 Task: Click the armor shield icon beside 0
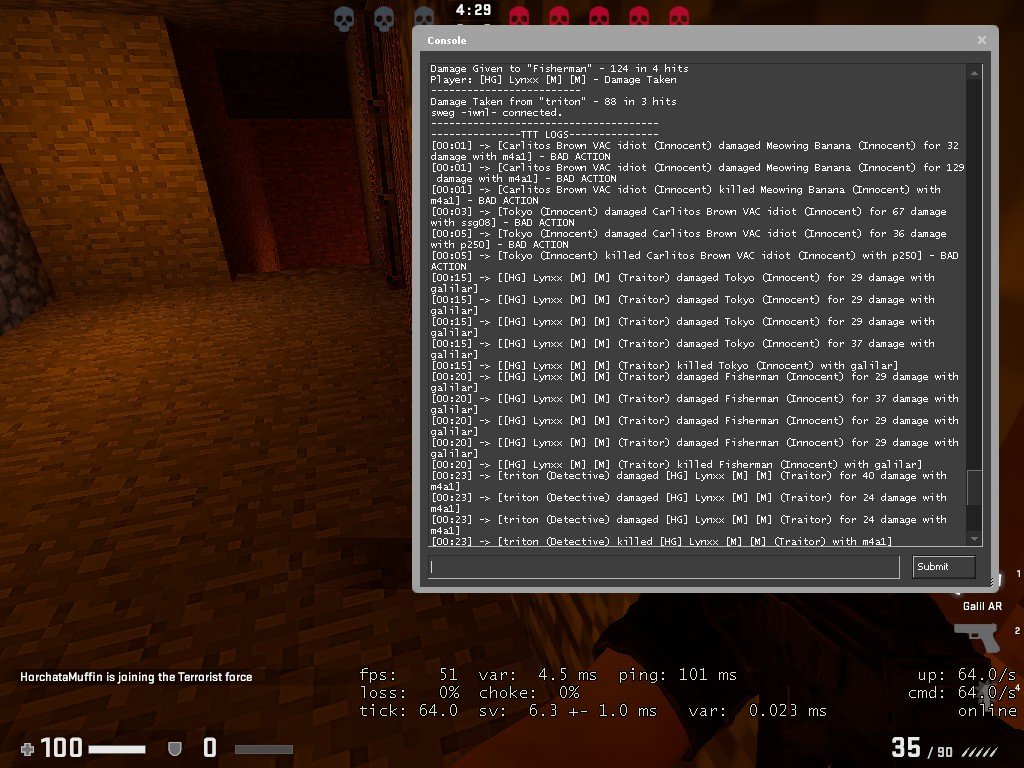click(x=174, y=748)
